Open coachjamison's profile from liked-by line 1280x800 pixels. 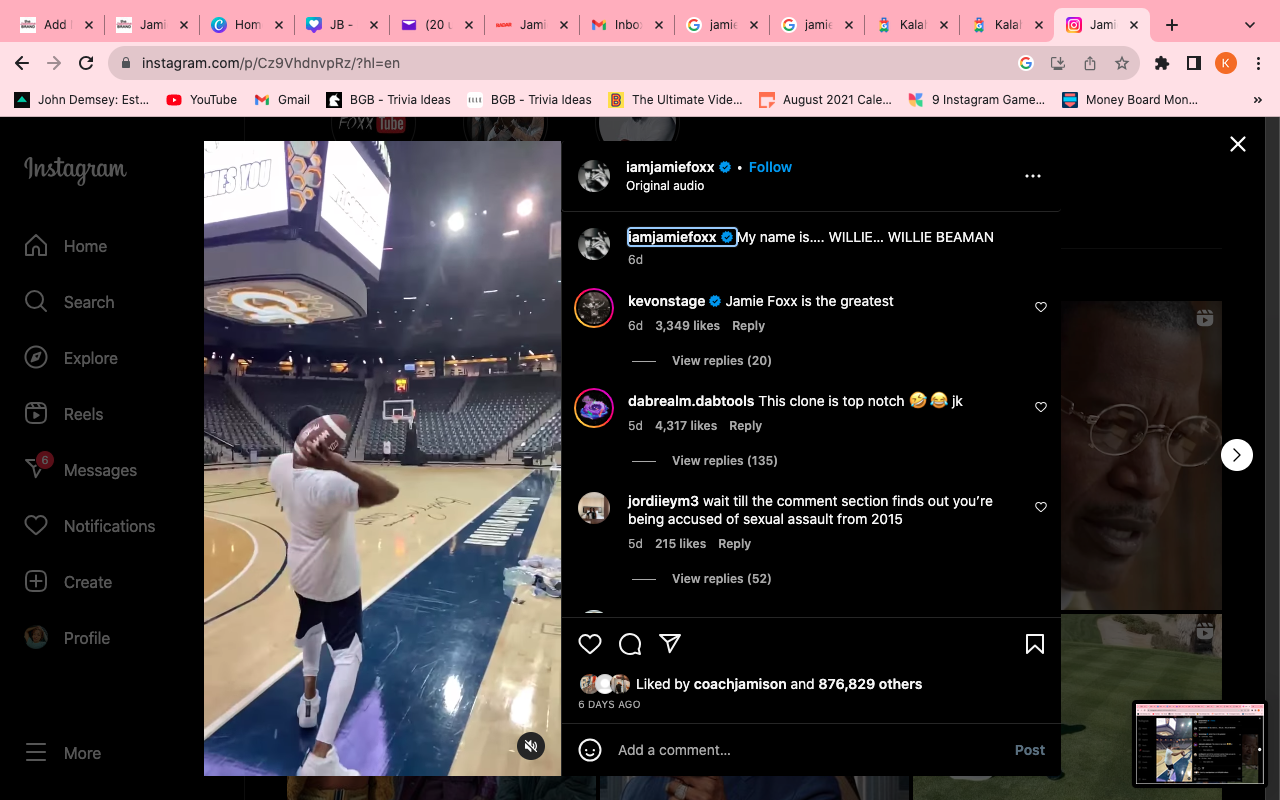(x=740, y=684)
